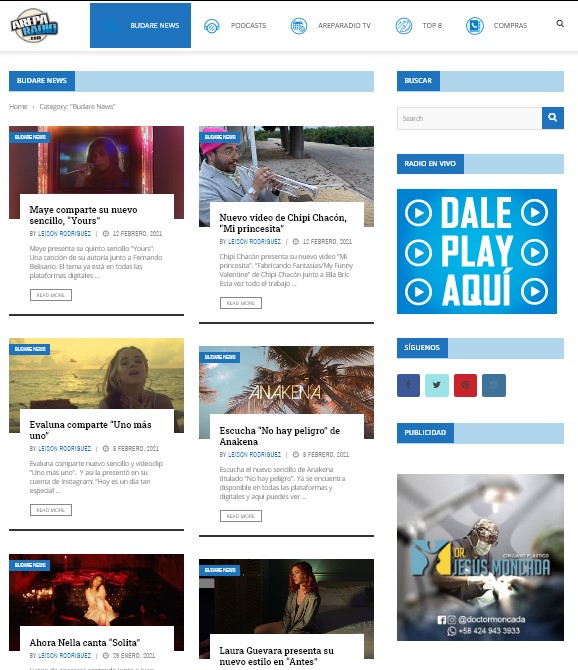
Task: Click the Podcasts headphone icon
Action: (x=211, y=26)
